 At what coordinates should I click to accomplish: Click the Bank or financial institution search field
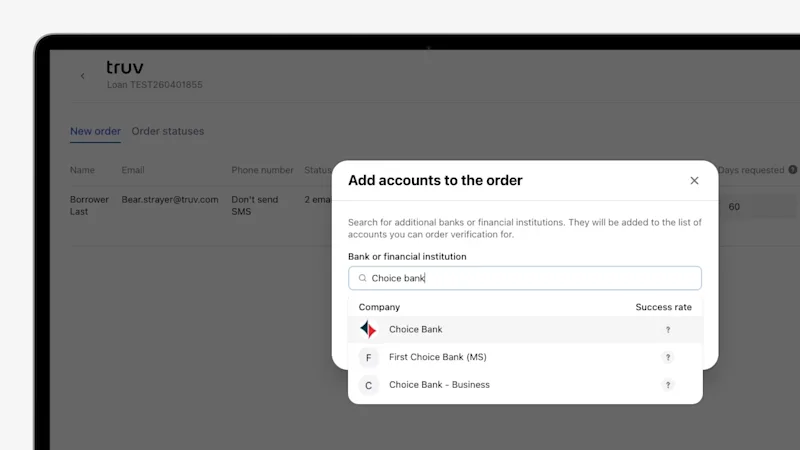point(525,278)
